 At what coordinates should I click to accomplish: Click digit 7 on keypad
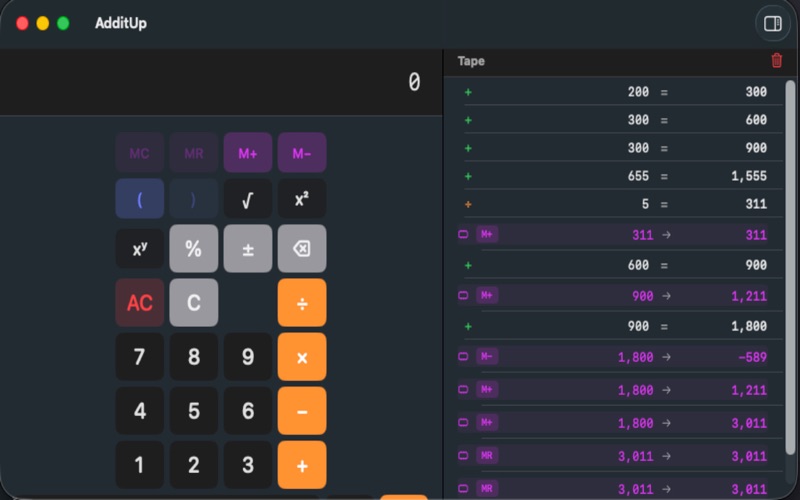point(140,357)
